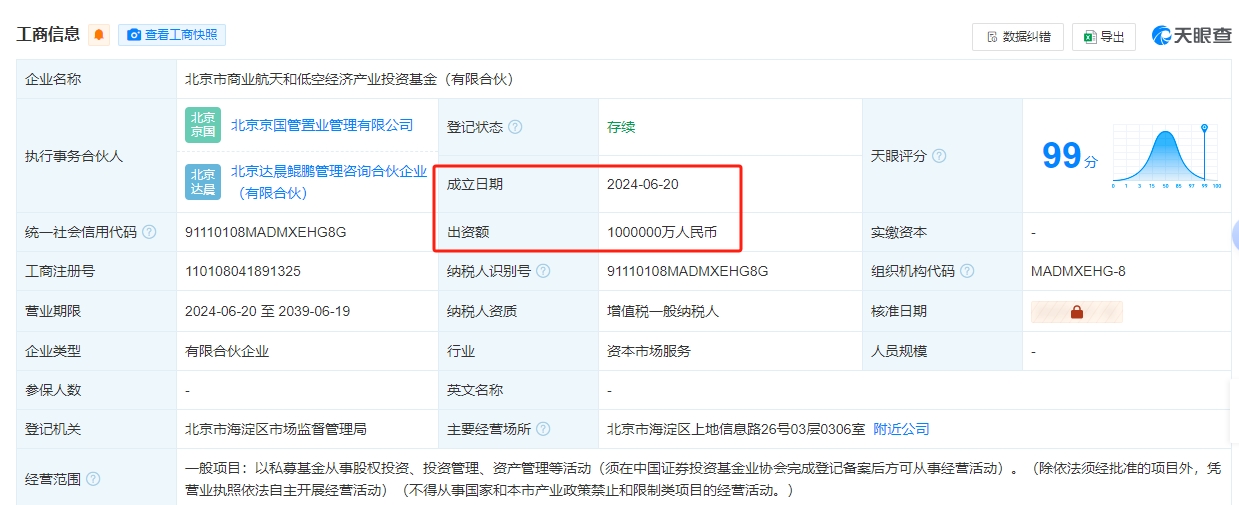Open help icon beside 登记状态
Image resolution: width=1239 pixels, height=505 pixels.
515,127
